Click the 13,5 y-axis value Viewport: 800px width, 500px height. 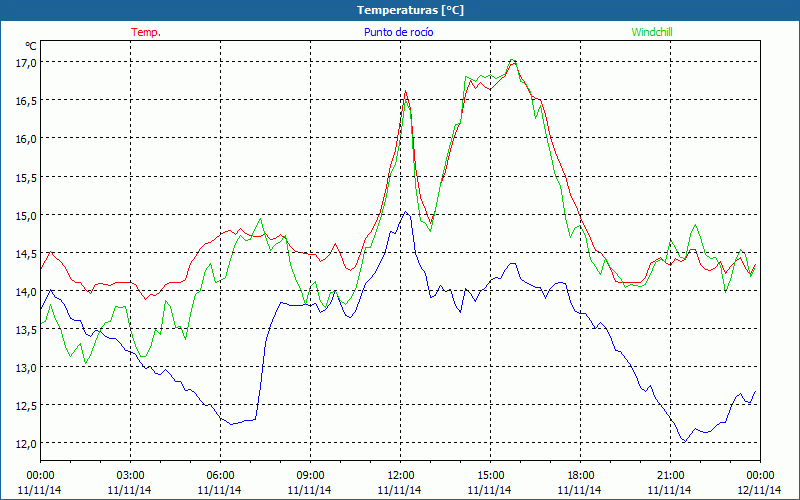click(26, 330)
